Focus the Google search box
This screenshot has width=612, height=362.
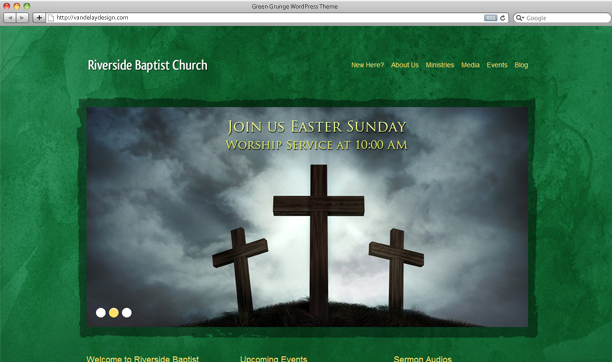pyautogui.click(x=562, y=18)
